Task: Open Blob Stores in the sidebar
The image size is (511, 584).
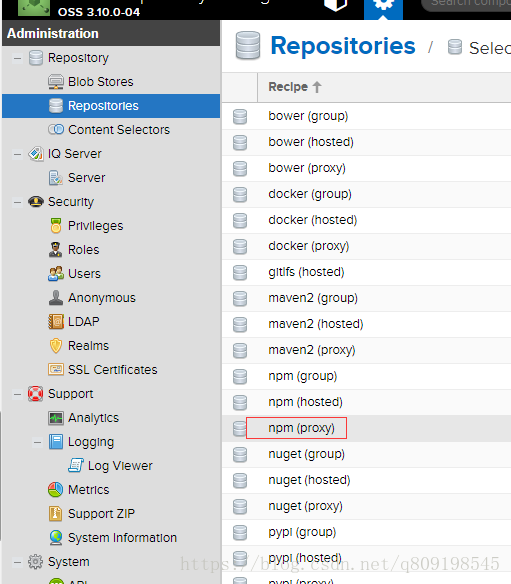Action: (x=101, y=82)
